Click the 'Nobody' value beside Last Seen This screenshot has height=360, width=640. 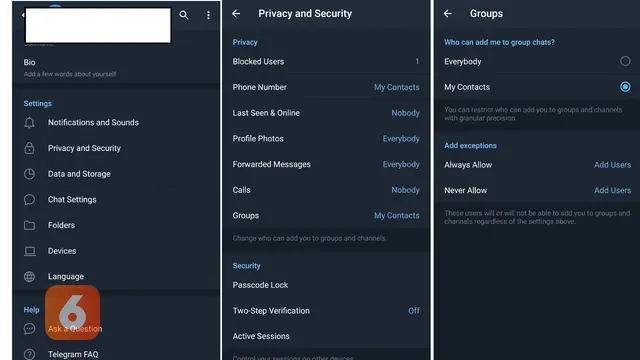click(405, 113)
